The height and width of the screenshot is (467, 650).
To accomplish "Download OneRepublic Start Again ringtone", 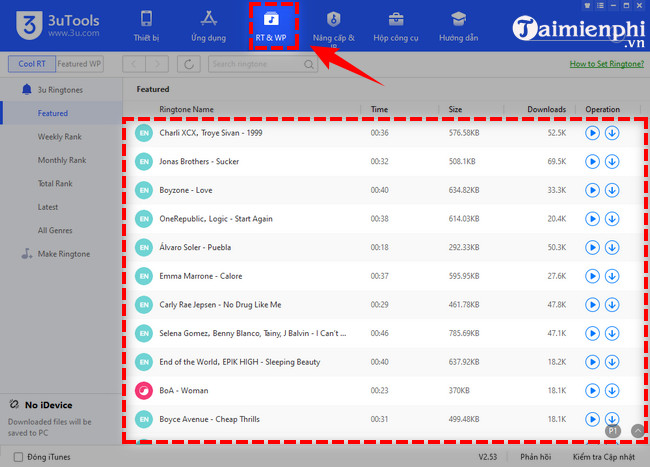I will pos(612,219).
